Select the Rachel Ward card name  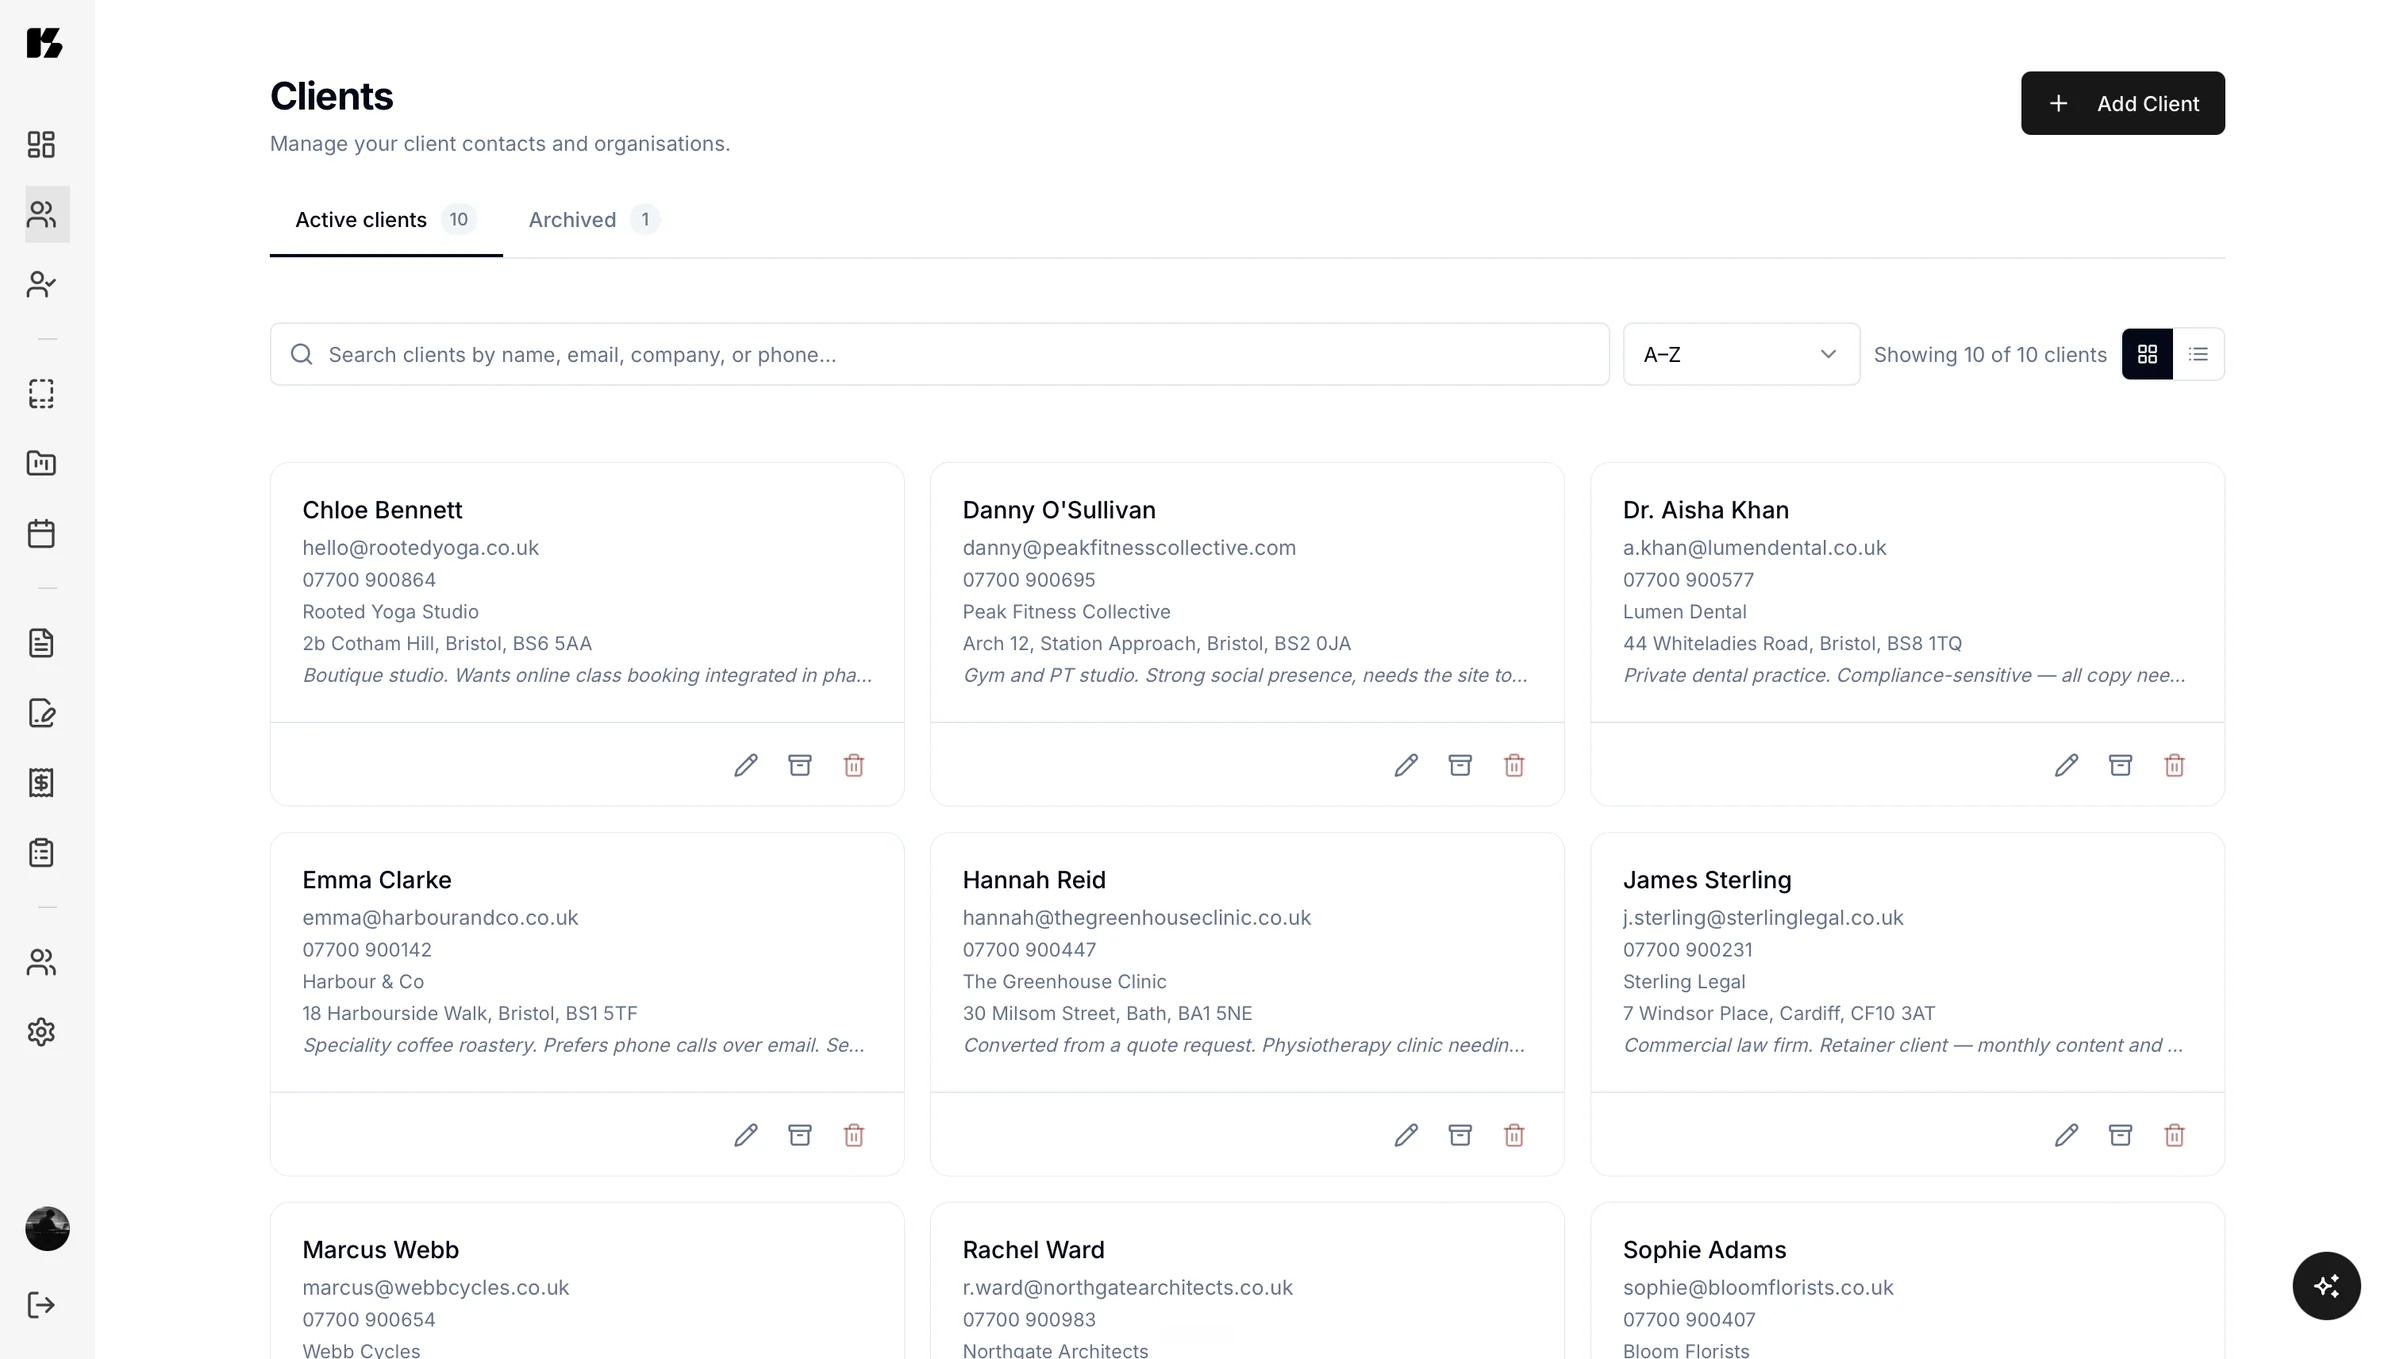[1033, 1250]
